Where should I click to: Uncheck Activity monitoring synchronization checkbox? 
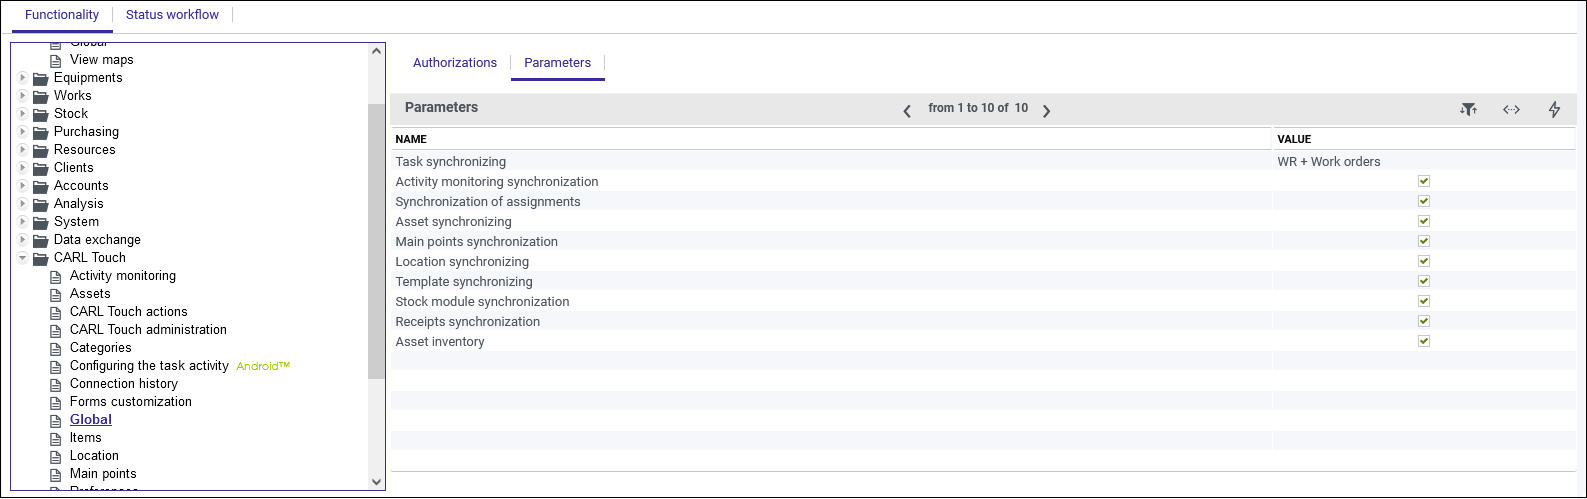(1424, 181)
